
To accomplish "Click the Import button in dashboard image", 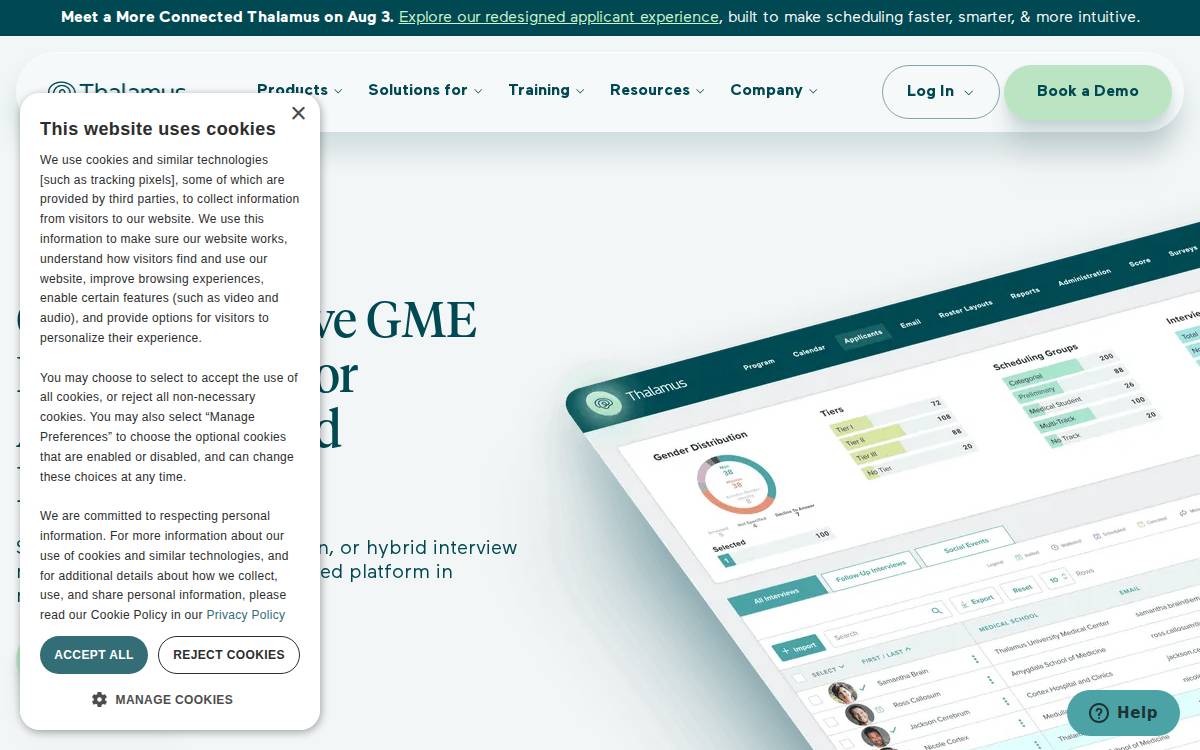I will pyautogui.click(x=798, y=648).
